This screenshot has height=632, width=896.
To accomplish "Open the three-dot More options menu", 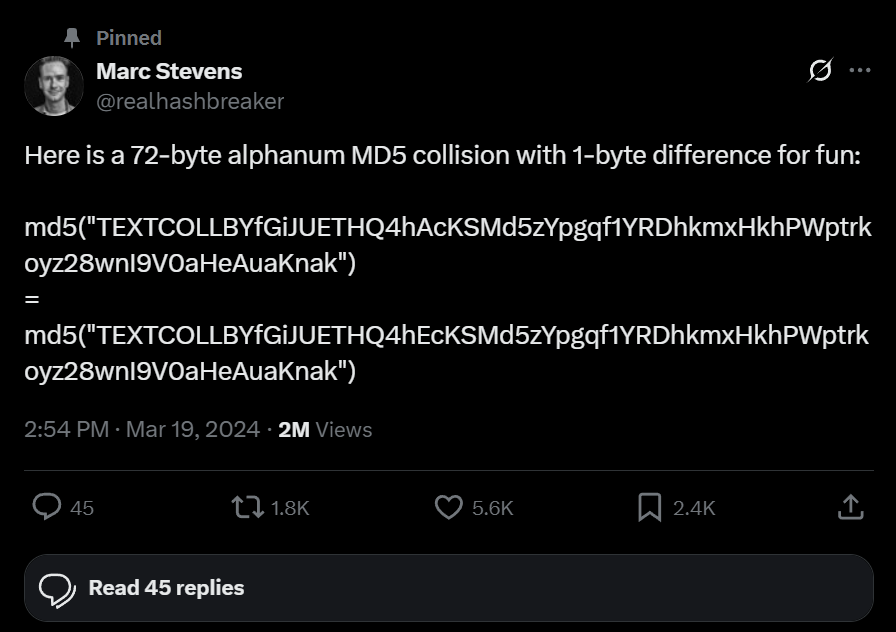I will [x=859, y=71].
